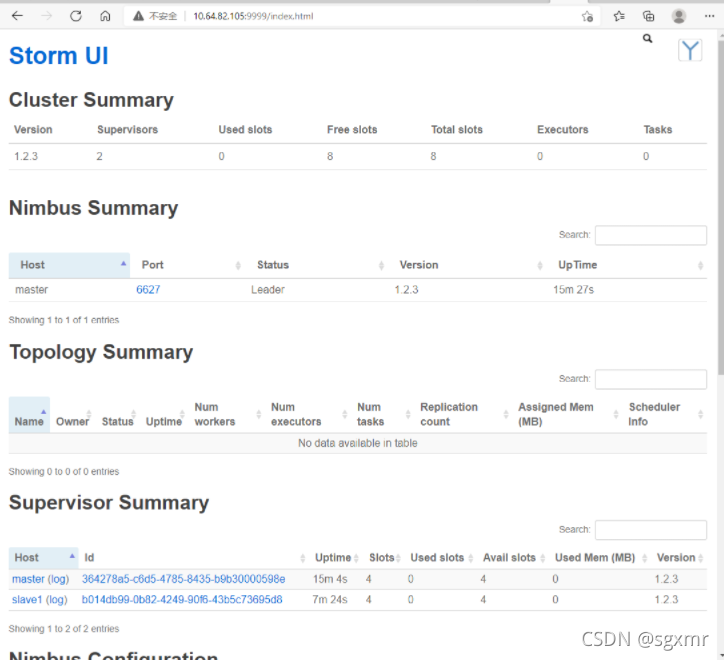This screenshot has height=660, width=724.
Task: Sort Nimbus table by Port column
Action: [187, 265]
